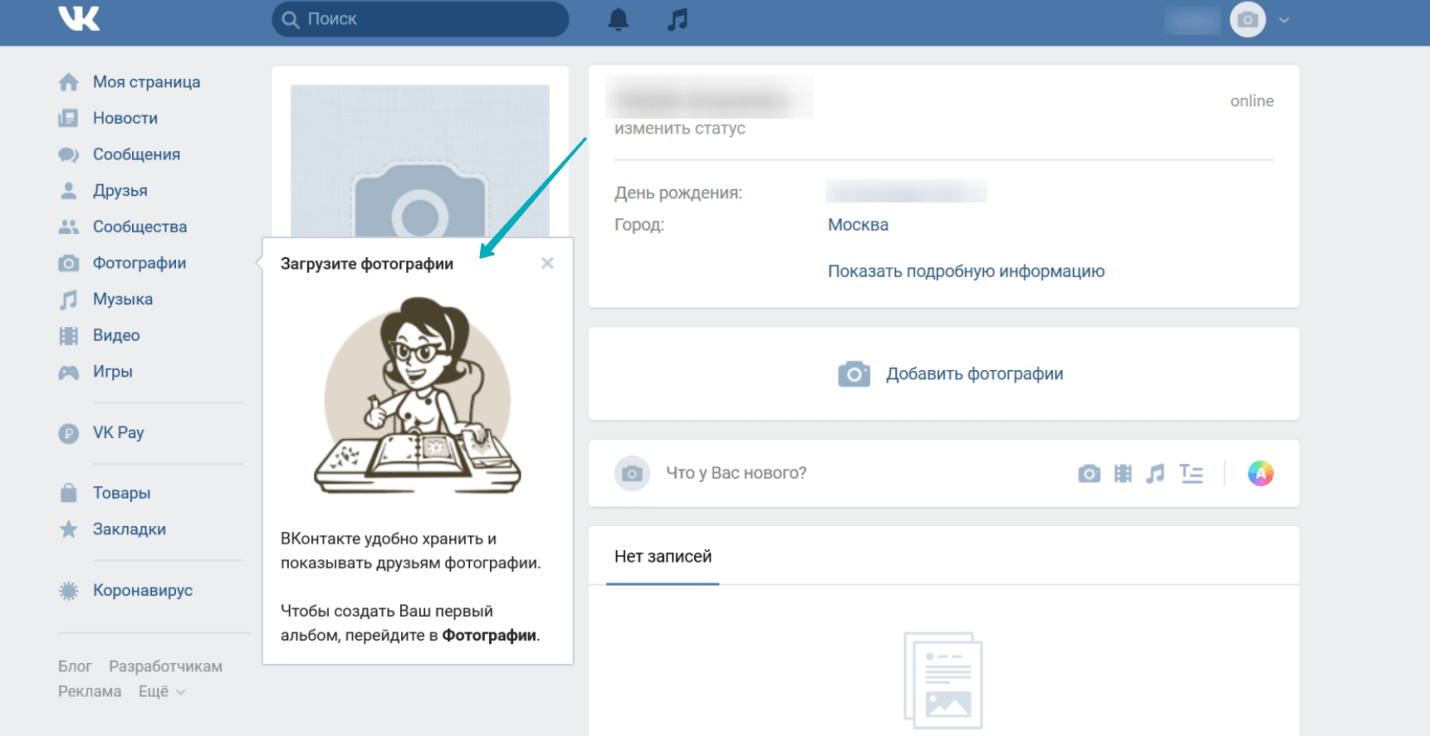Click the article editor icon in post box
Image resolution: width=1430 pixels, height=736 pixels.
coord(1191,474)
